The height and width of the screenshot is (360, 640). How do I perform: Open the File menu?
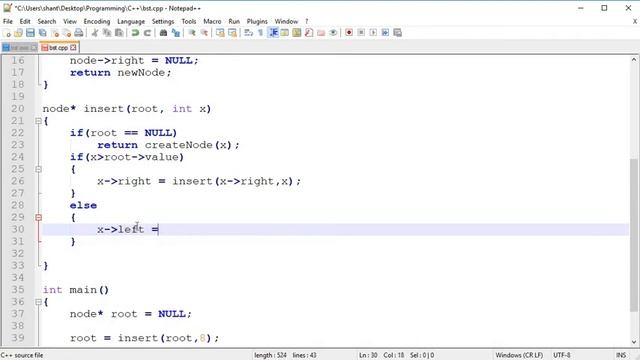(x=8, y=21)
